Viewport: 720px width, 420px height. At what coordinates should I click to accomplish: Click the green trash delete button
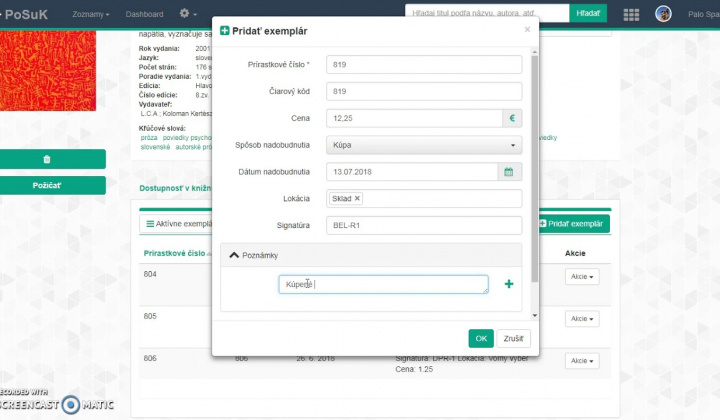pyautogui.click(x=47, y=159)
